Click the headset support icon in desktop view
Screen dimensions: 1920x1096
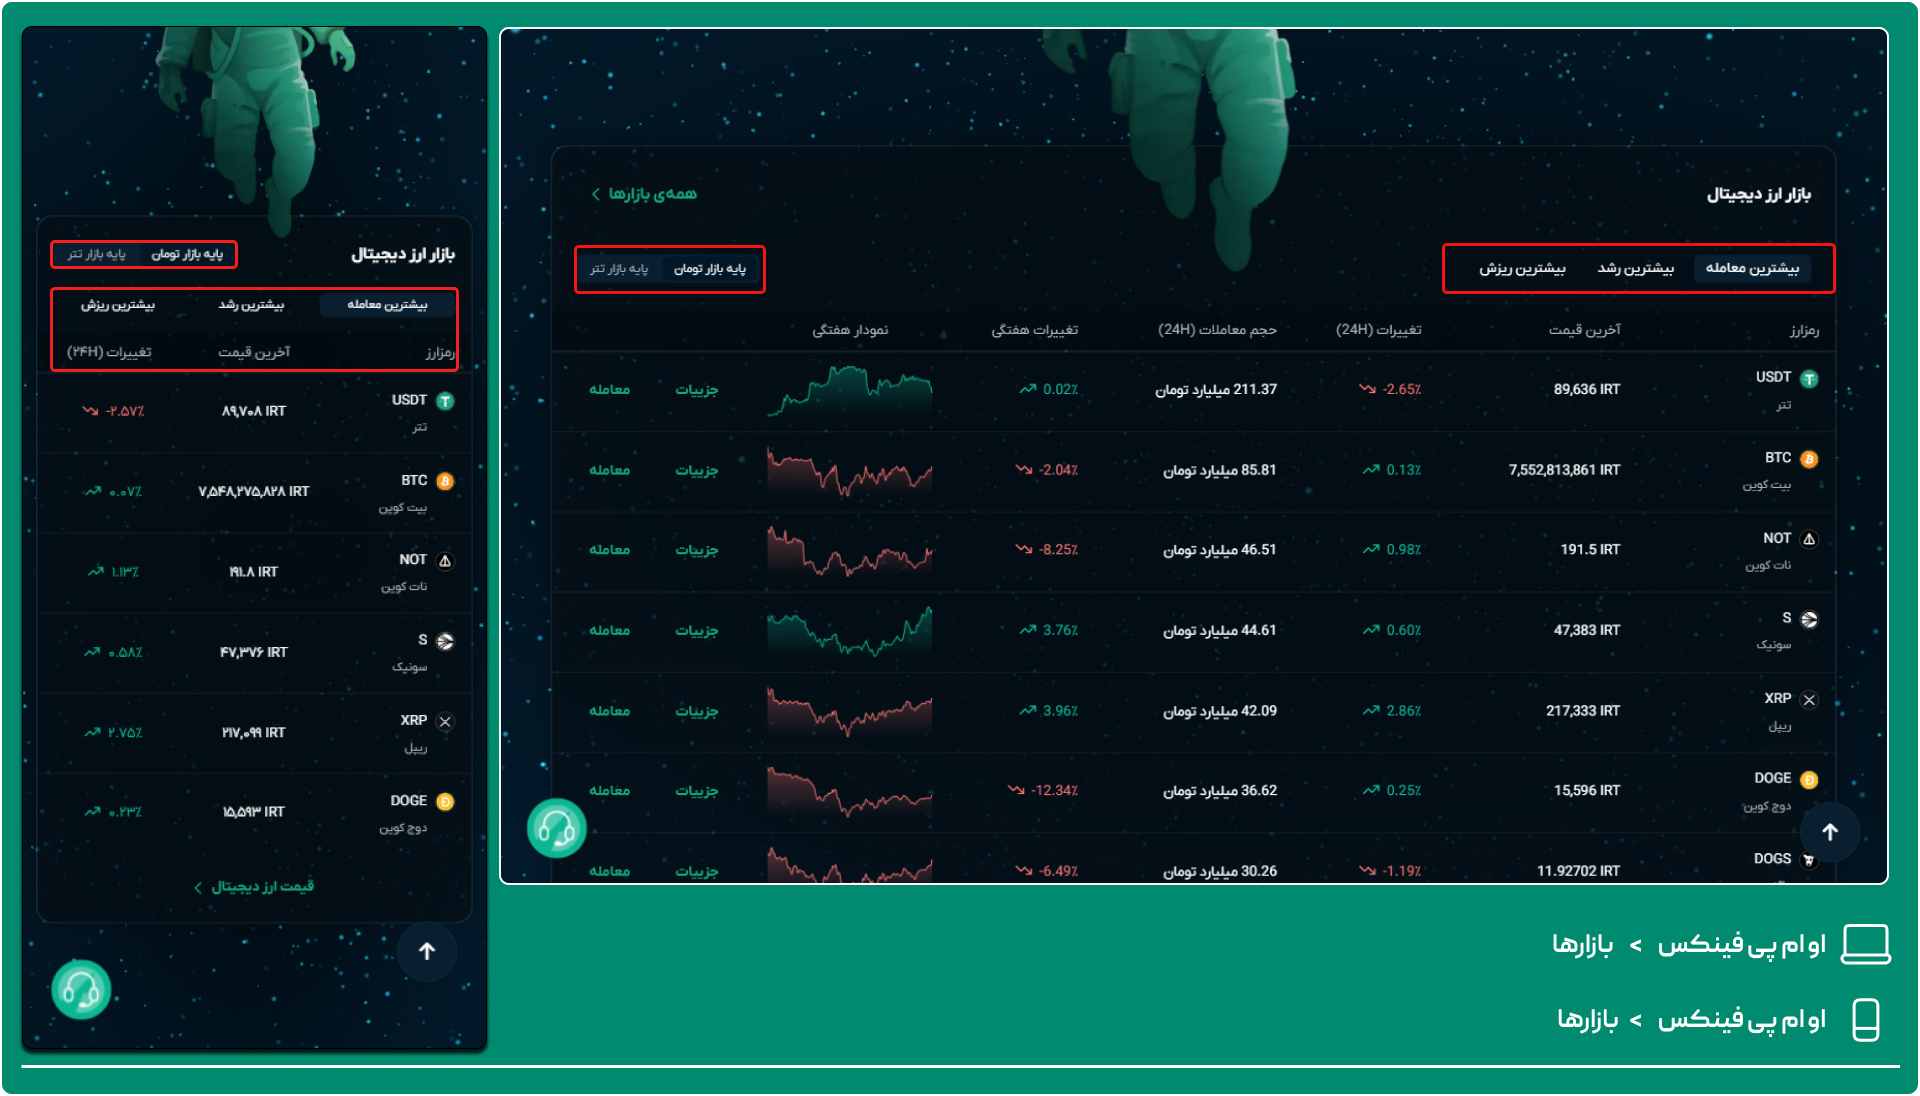pyautogui.click(x=556, y=828)
